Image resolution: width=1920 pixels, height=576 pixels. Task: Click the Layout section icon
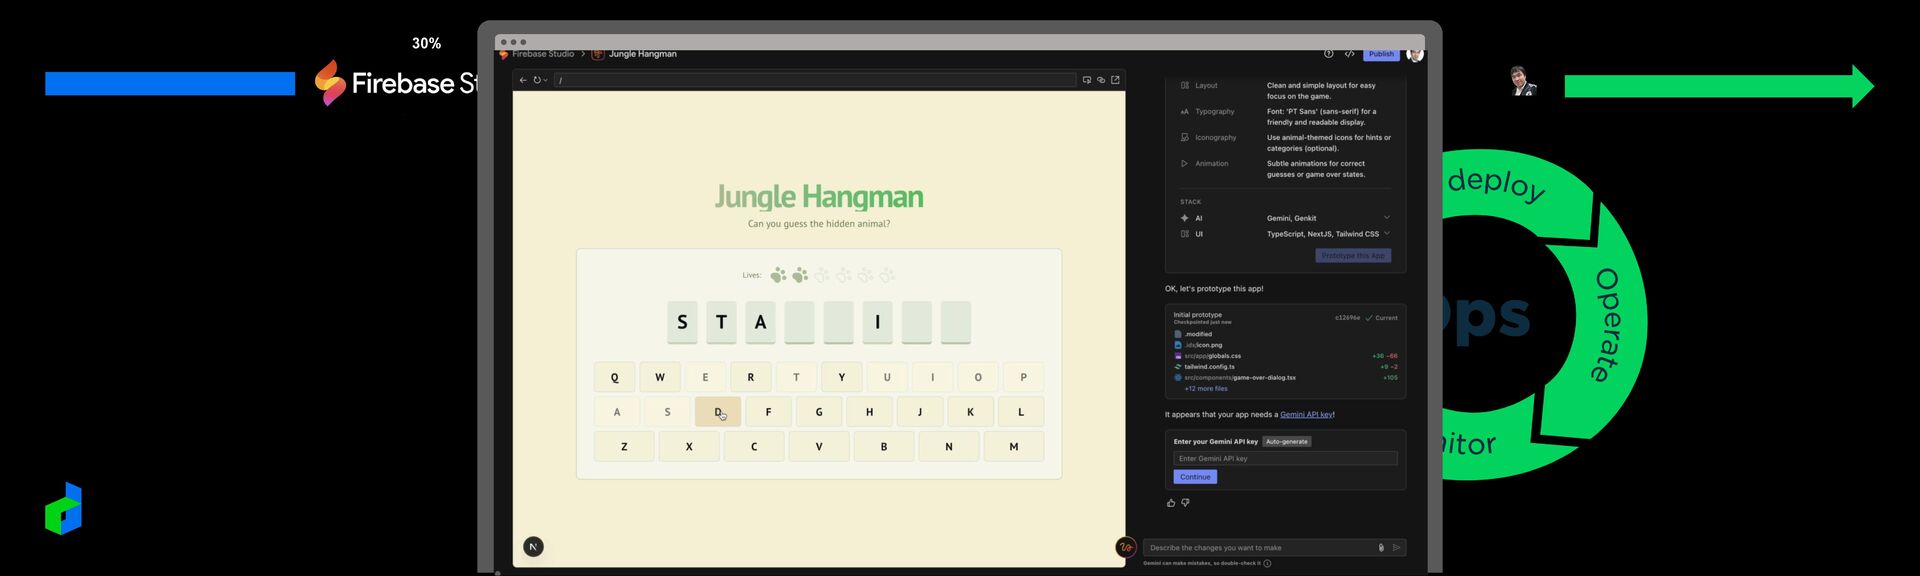[1185, 86]
